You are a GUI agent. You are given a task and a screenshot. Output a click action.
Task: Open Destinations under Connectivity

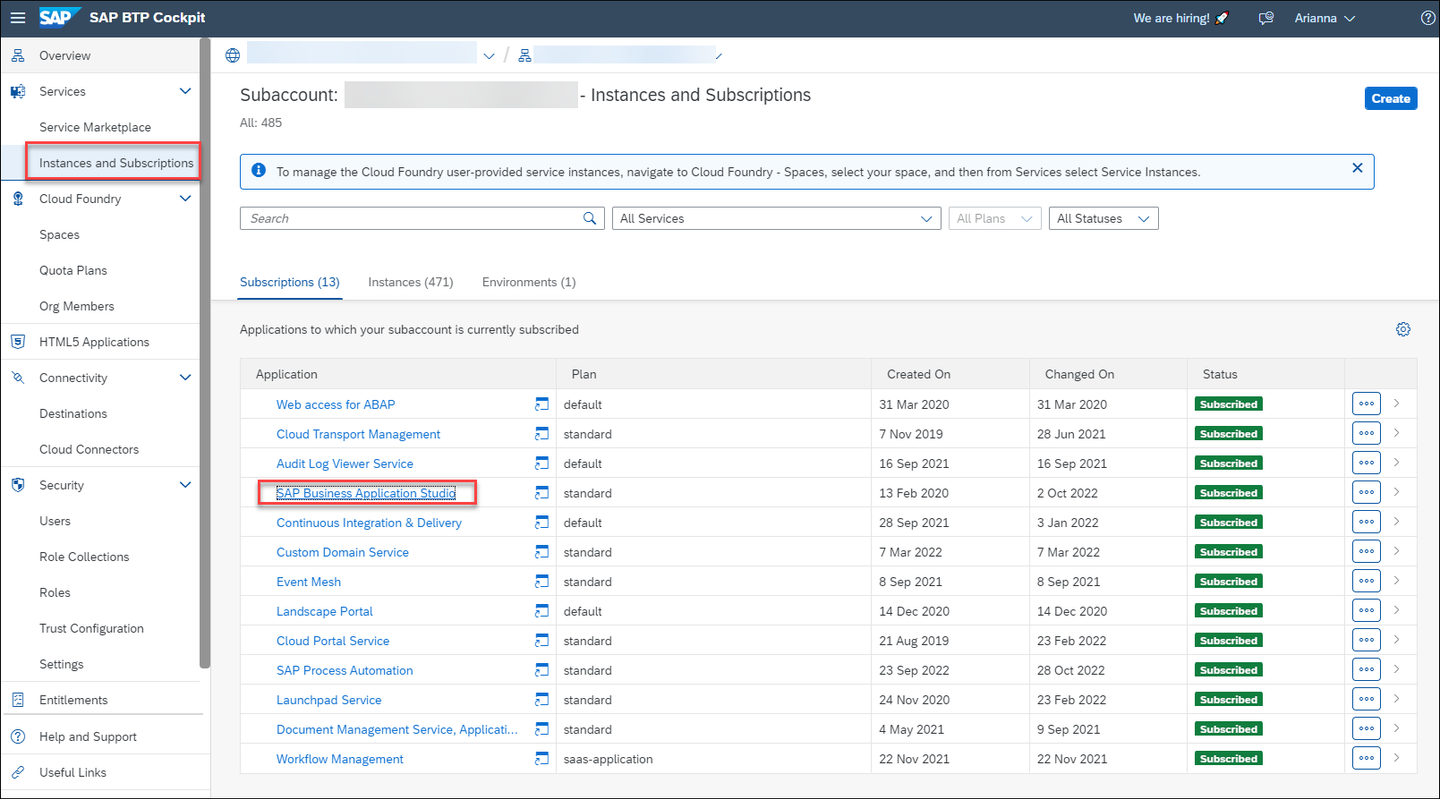tap(73, 413)
